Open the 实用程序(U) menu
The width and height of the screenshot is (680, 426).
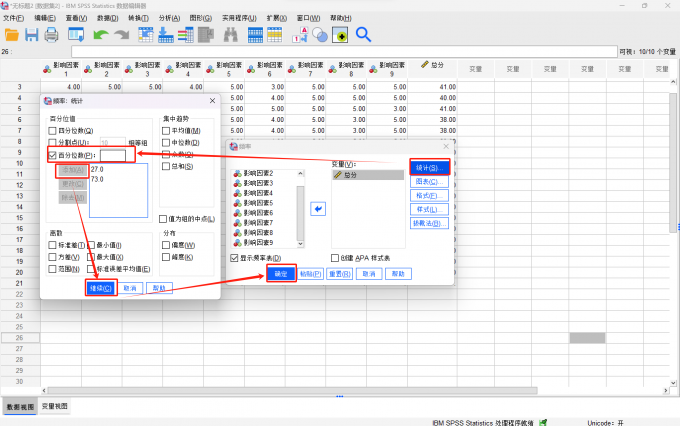click(239, 18)
